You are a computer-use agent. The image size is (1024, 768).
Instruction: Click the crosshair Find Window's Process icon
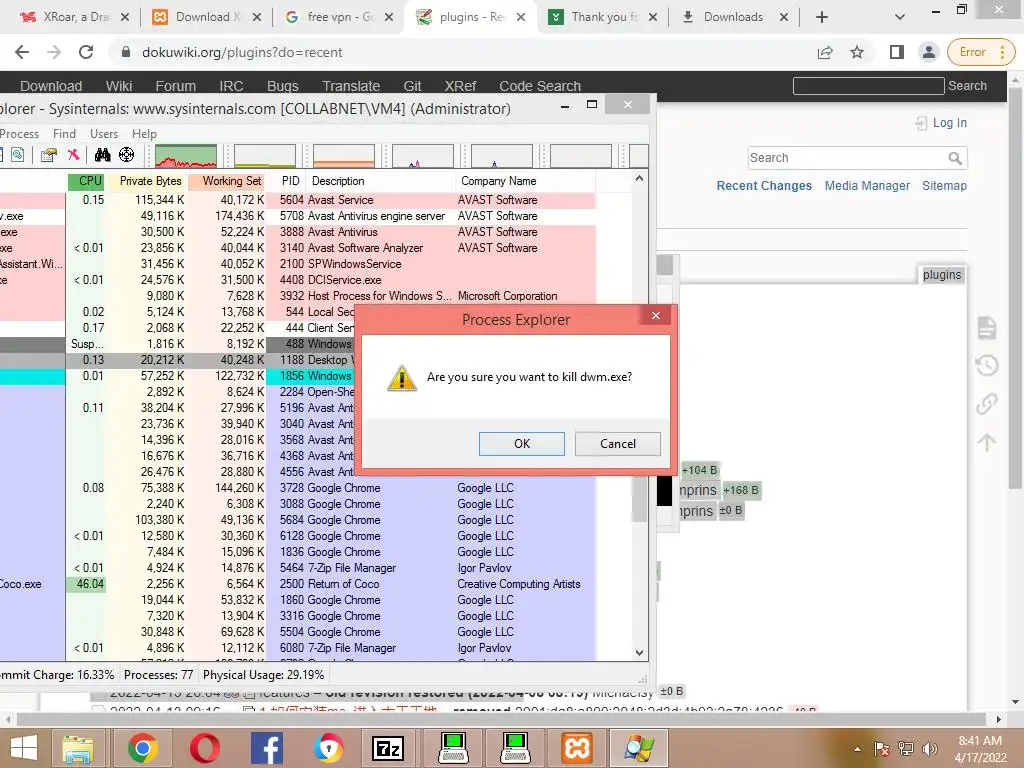[x=126, y=155]
